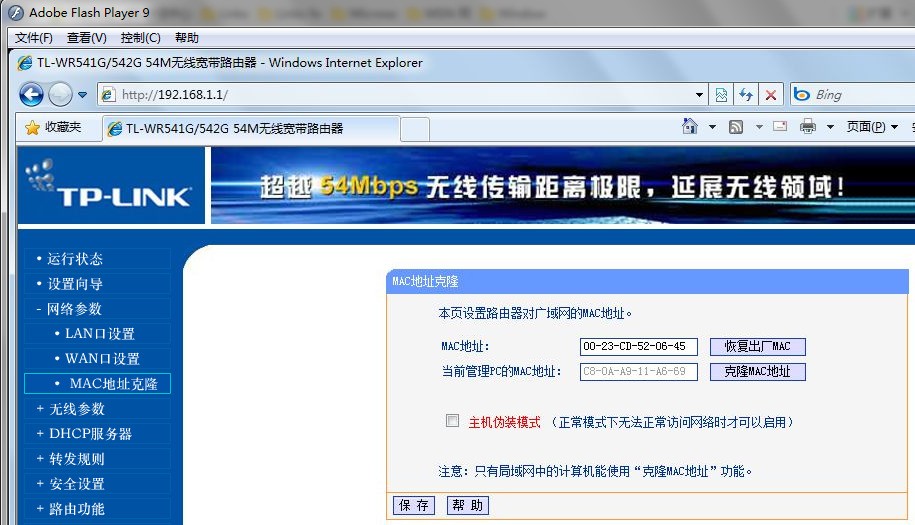Select WAN口设置 in the sidebar
Image resolution: width=915 pixels, height=525 pixels.
click(102, 359)
